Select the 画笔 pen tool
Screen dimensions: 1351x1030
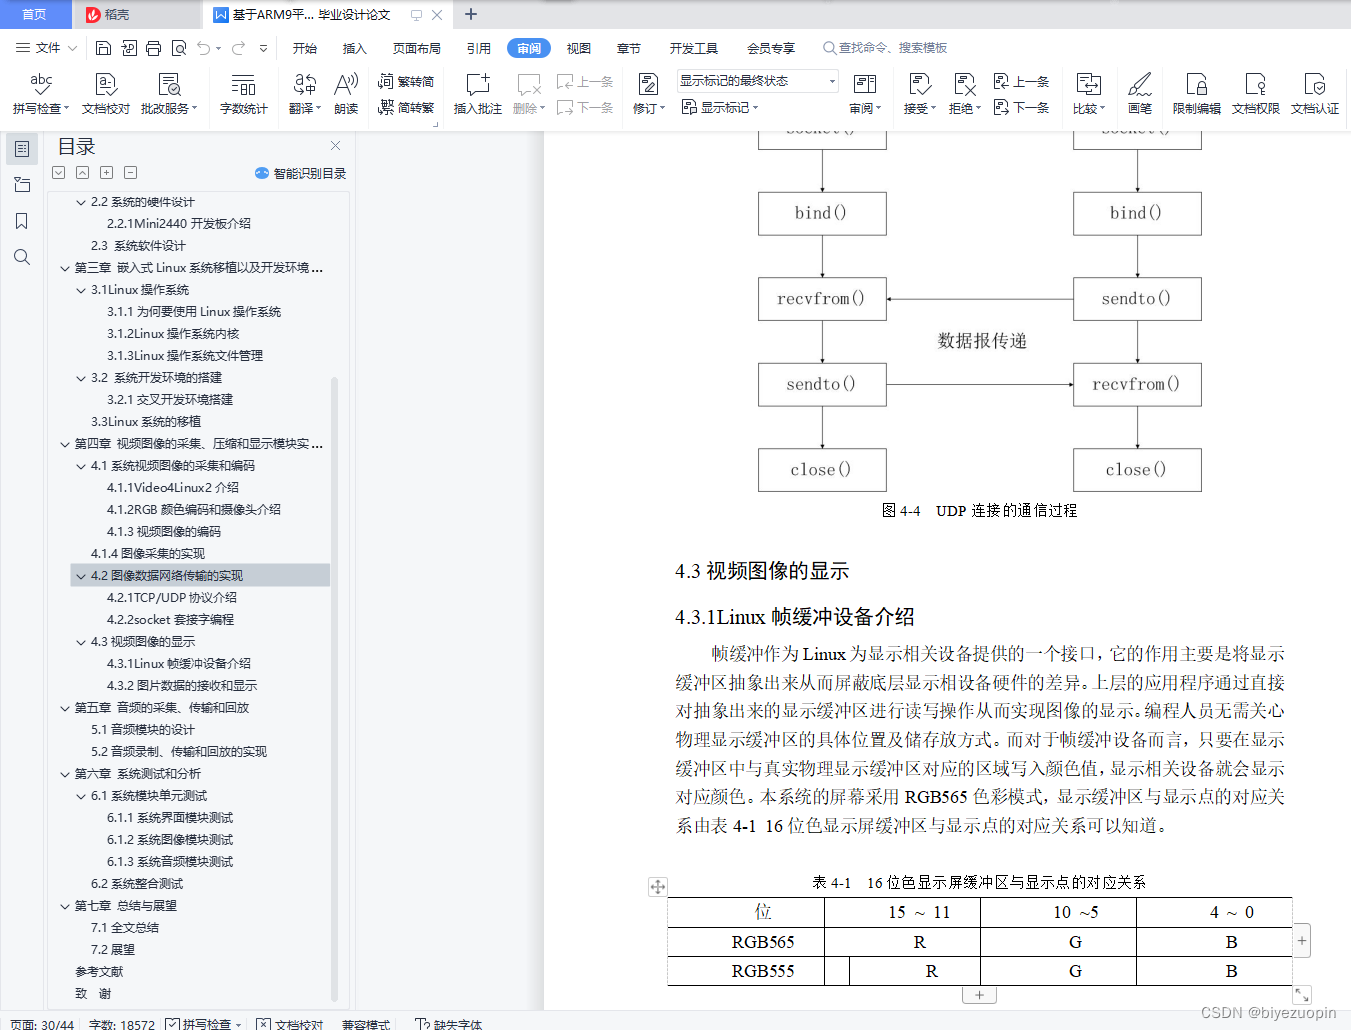1140,94
